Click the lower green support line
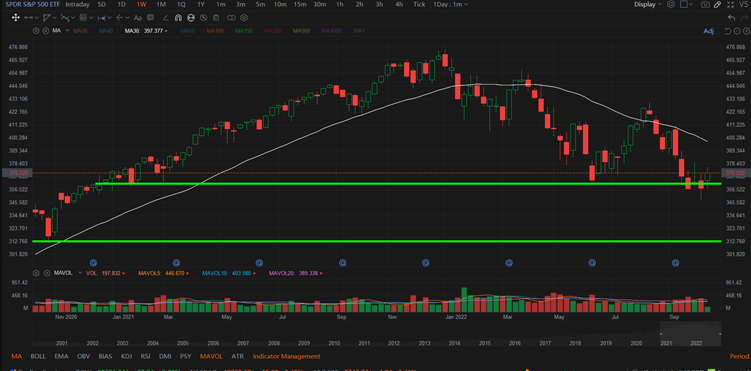Viewport: 751px width, 371px height. click(377, 241)
